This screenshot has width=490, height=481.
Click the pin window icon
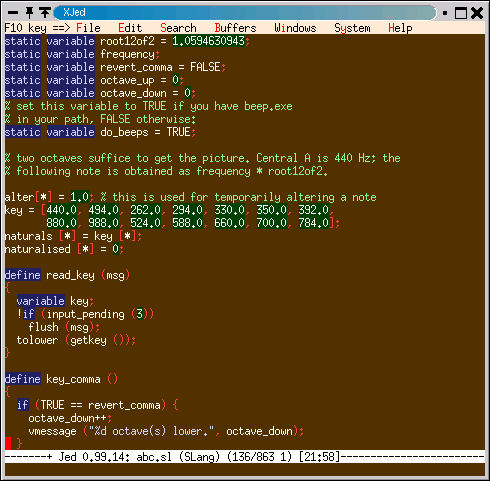(x=29, y=13)
